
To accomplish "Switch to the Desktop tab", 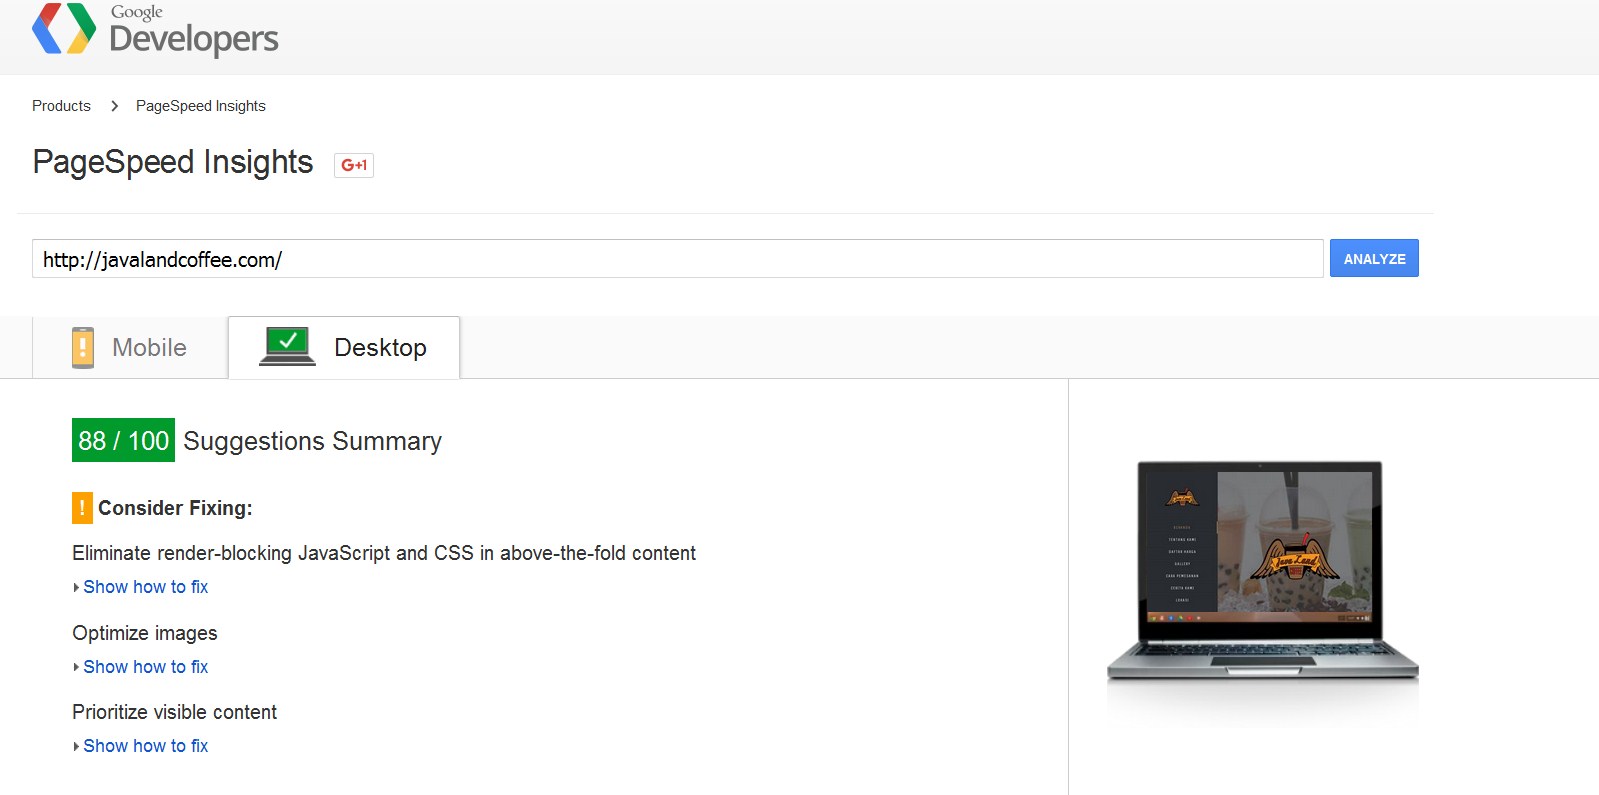I will coord(344,348).
